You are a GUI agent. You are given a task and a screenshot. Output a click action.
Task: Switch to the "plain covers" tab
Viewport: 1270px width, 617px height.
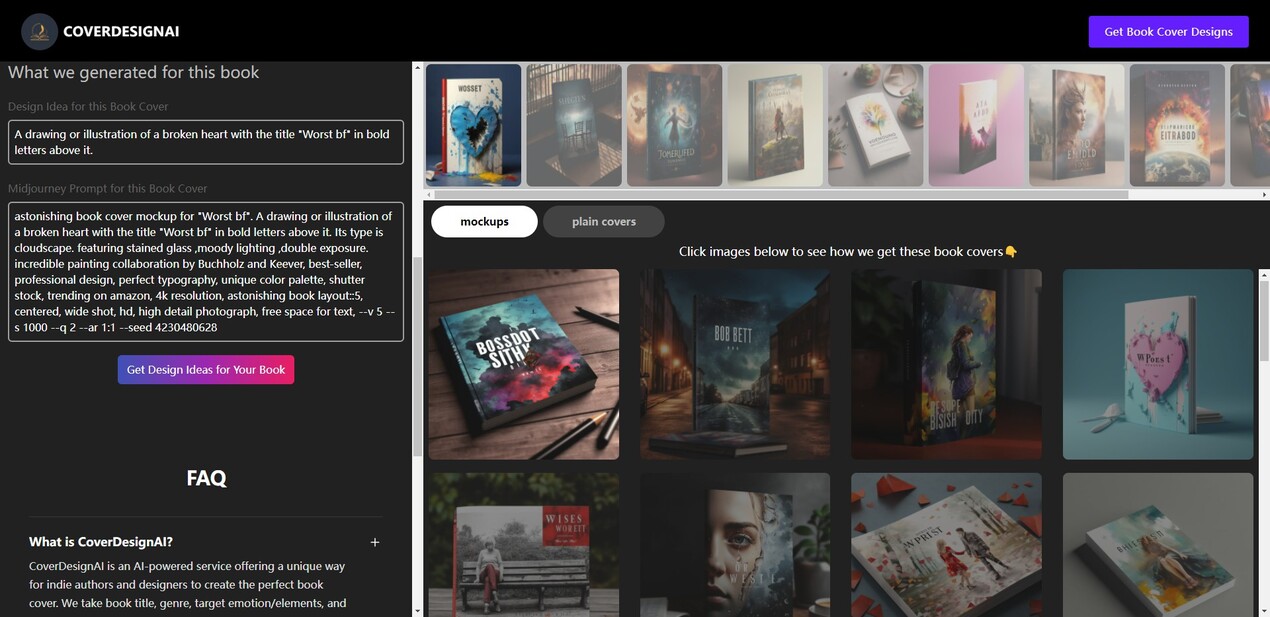coord(604,222)
